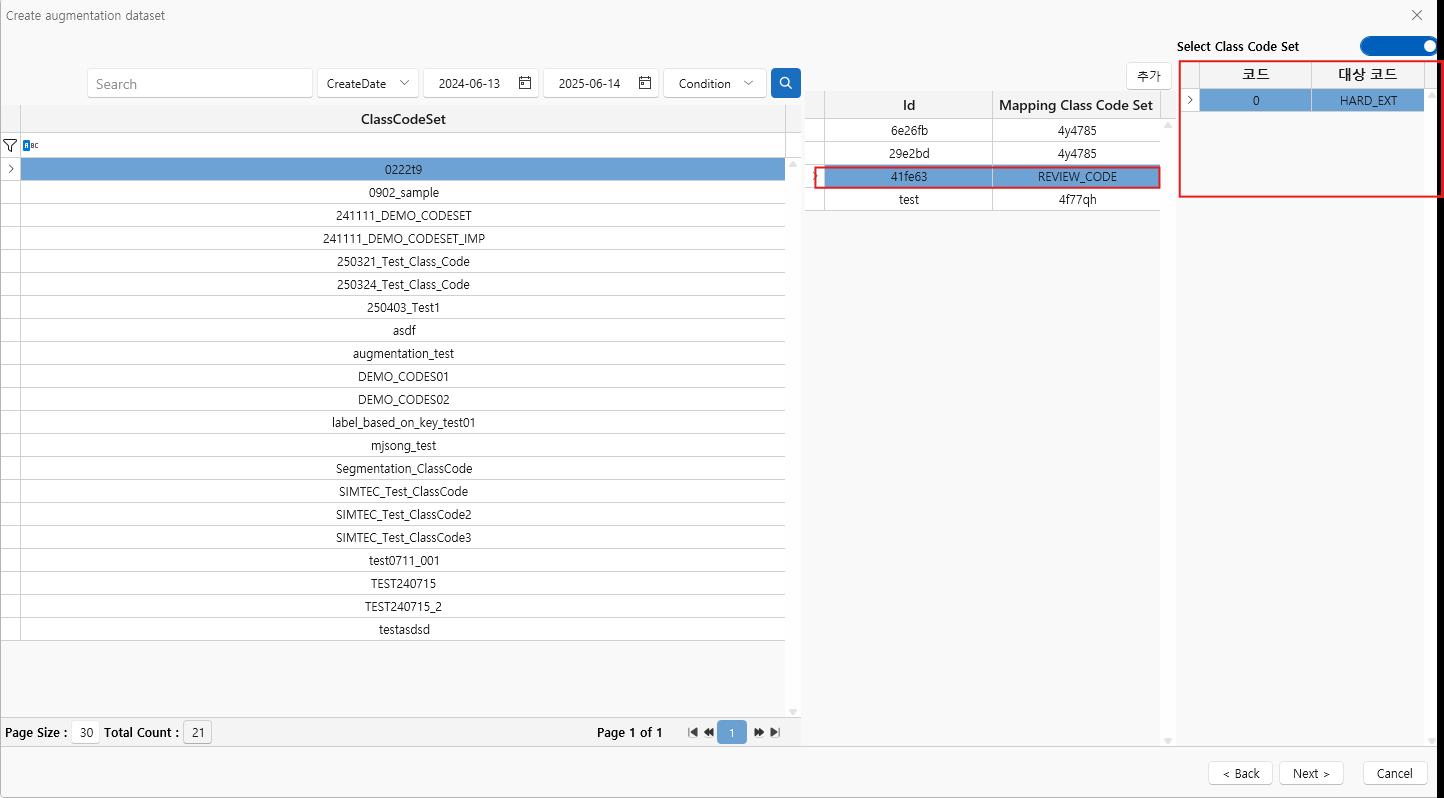Open calendar picker for 2024-06-13 start date
Image resolution: width=1444 pixels, height=798 pixels.
click(525, 83)
